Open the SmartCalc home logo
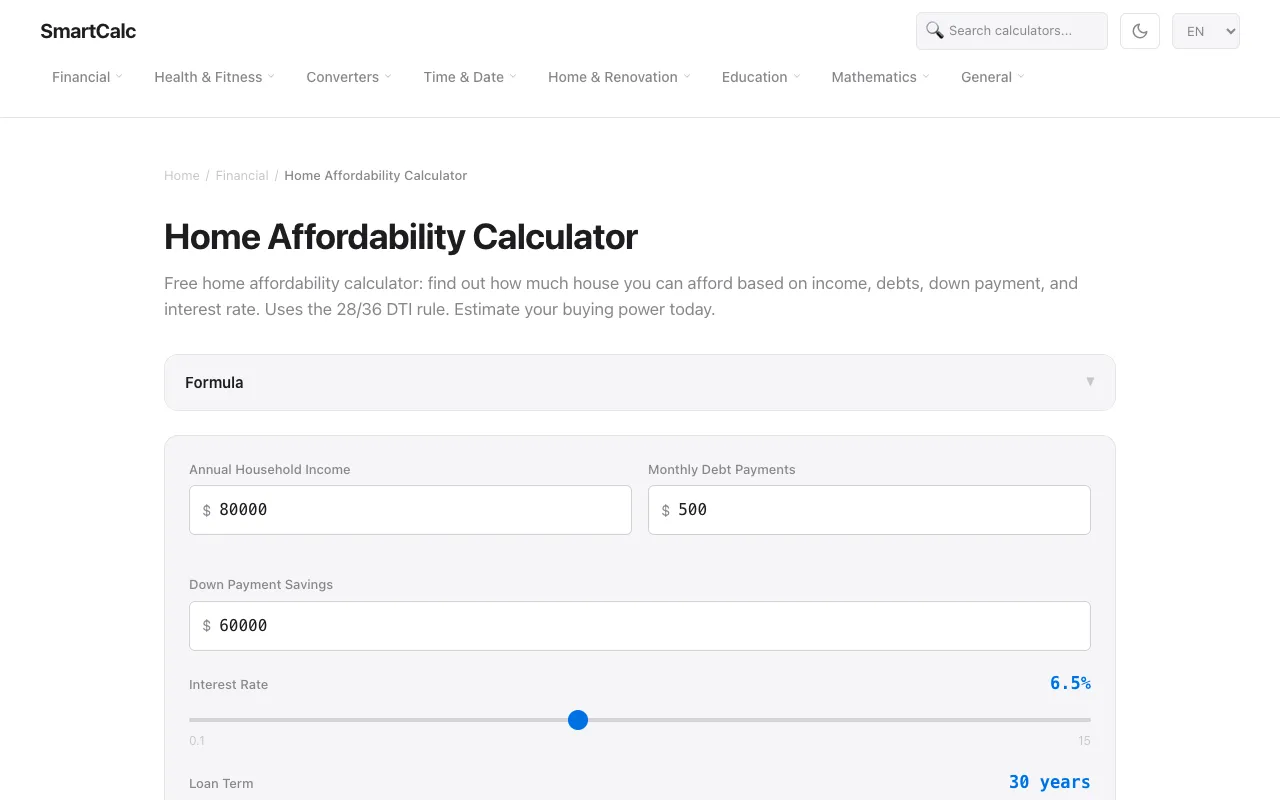Screen dimensions: 1280x800 pyautogui.click(x=88, y=31)
